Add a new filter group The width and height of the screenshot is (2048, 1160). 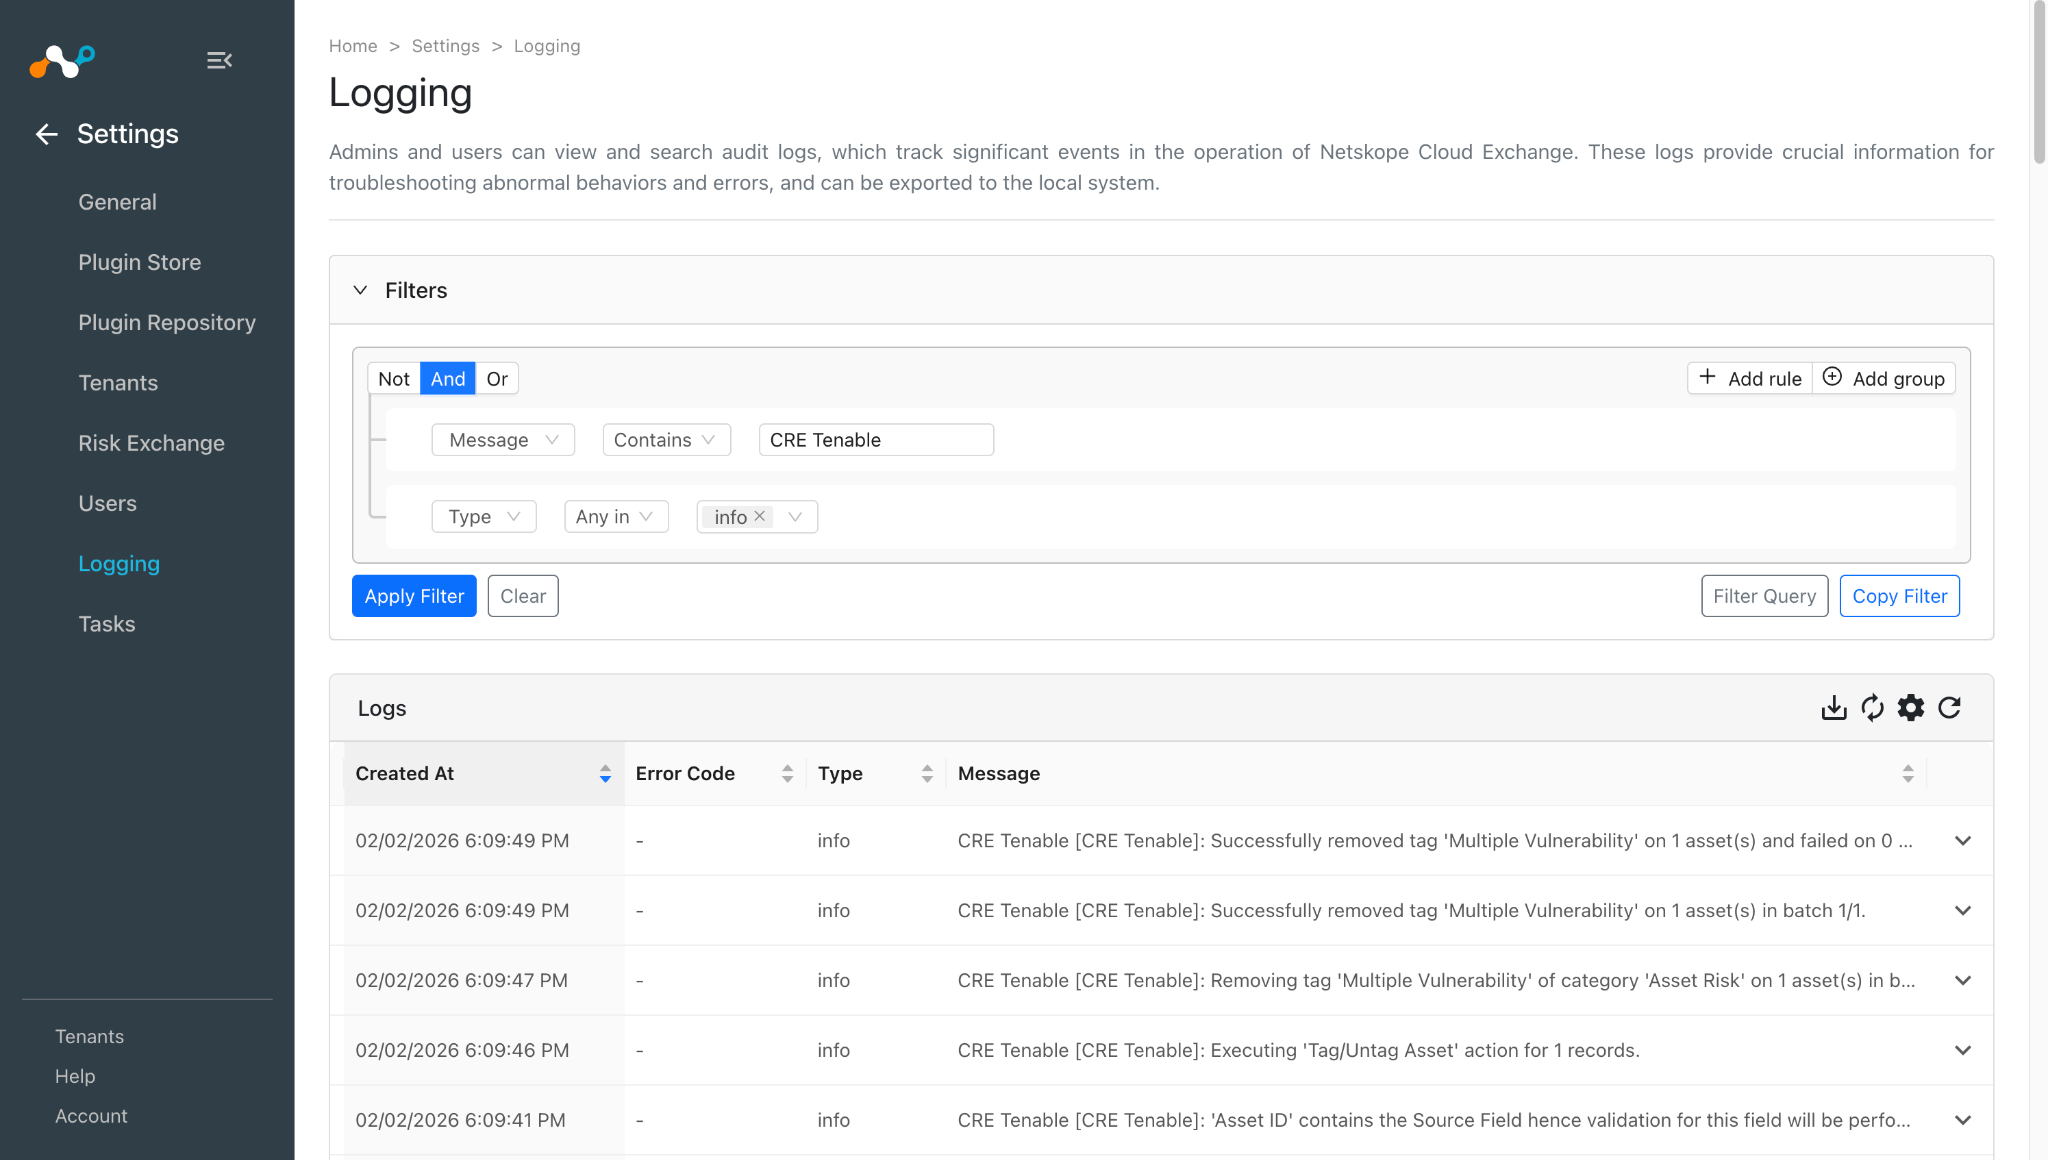[1884, 378]
